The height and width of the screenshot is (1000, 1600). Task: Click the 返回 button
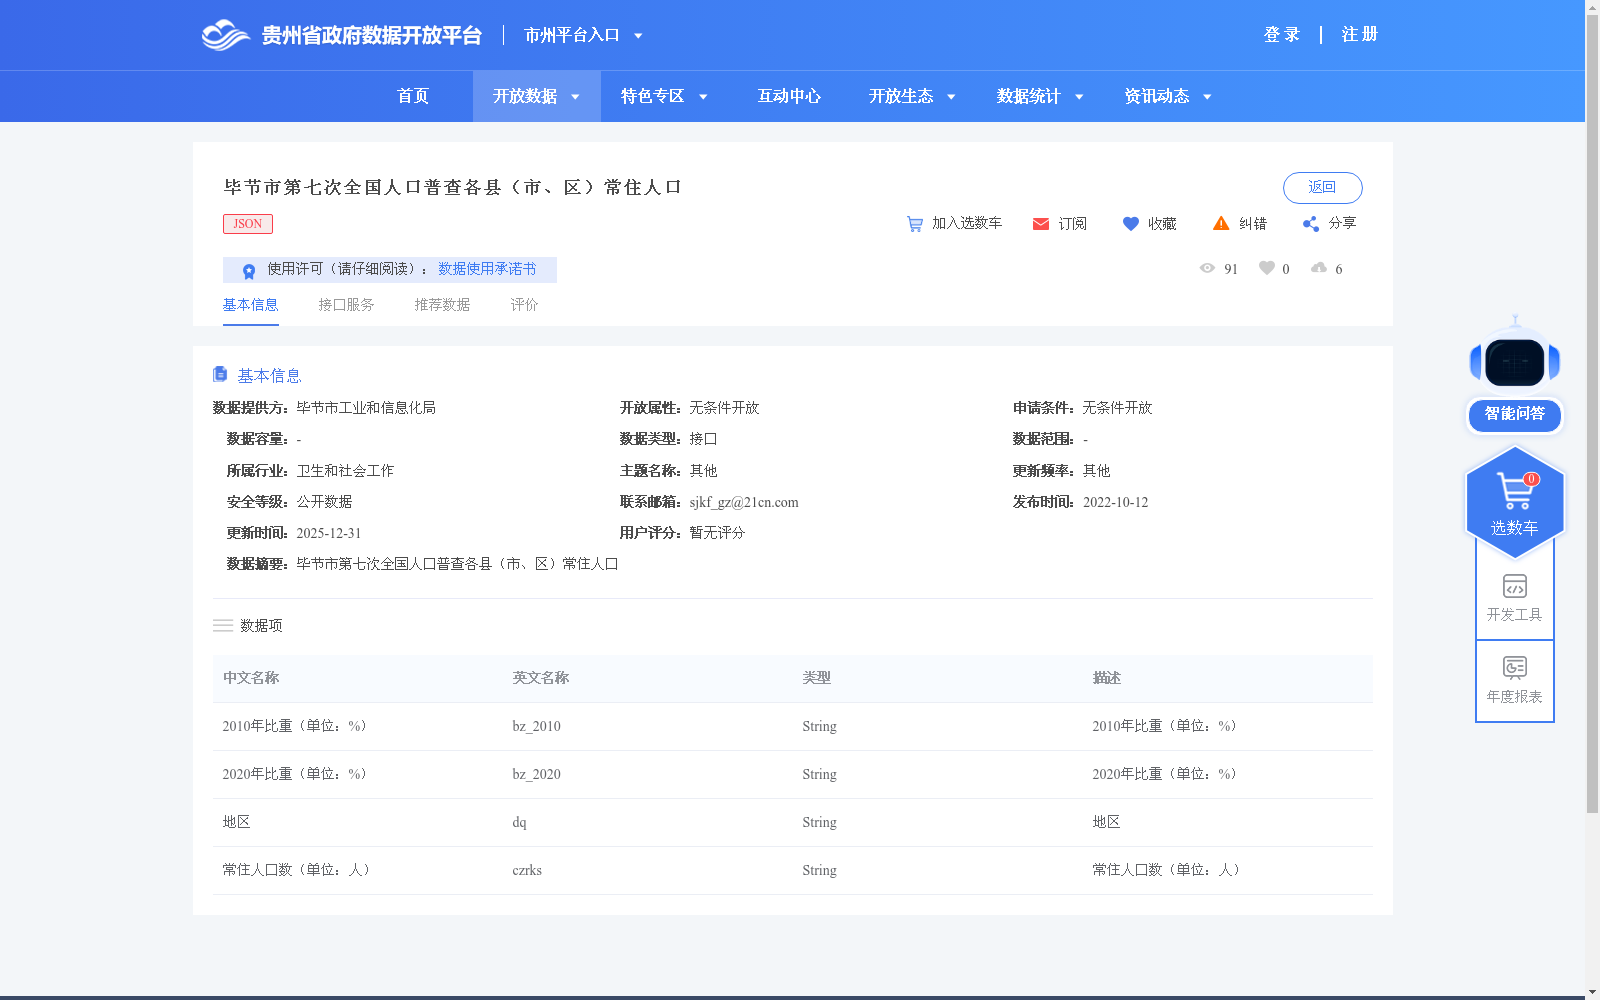1322,188
